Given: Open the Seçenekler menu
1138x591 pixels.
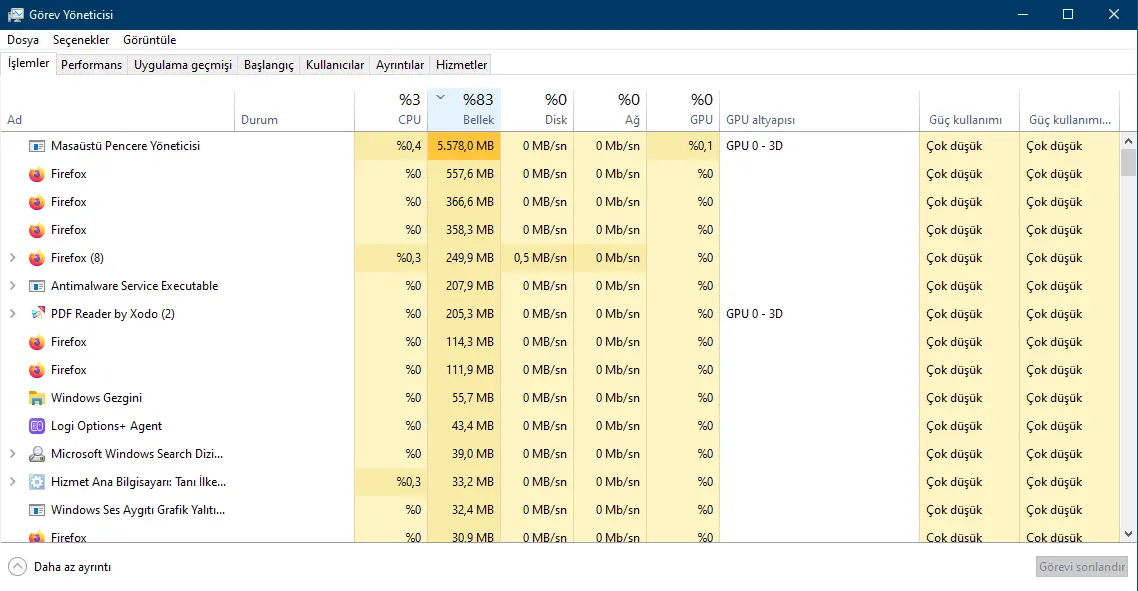Looking at the screenshot, I should point(81,40).
